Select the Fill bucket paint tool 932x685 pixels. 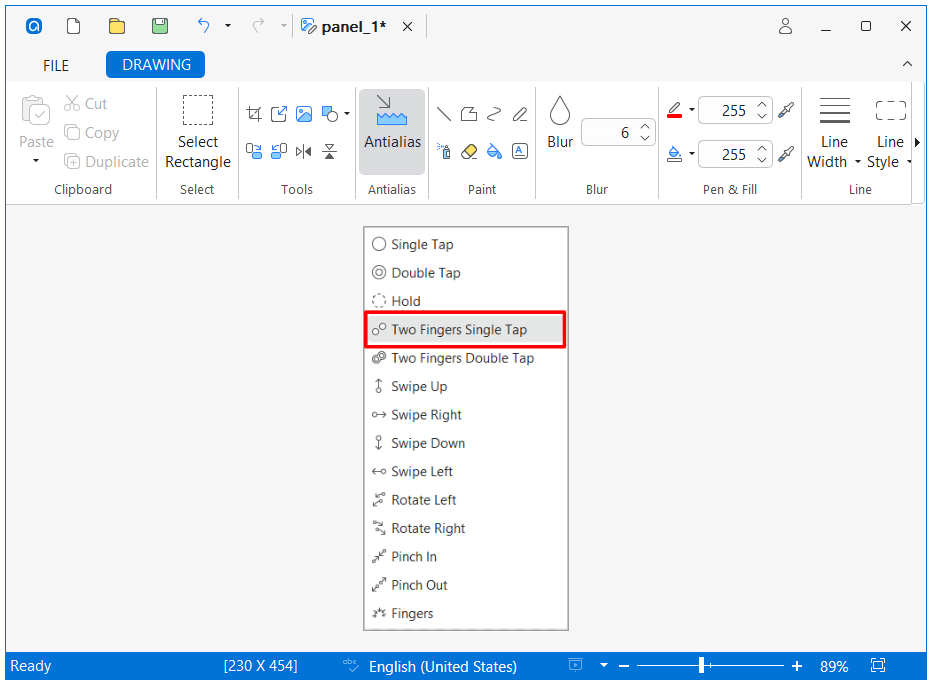[x=494, y=151]
